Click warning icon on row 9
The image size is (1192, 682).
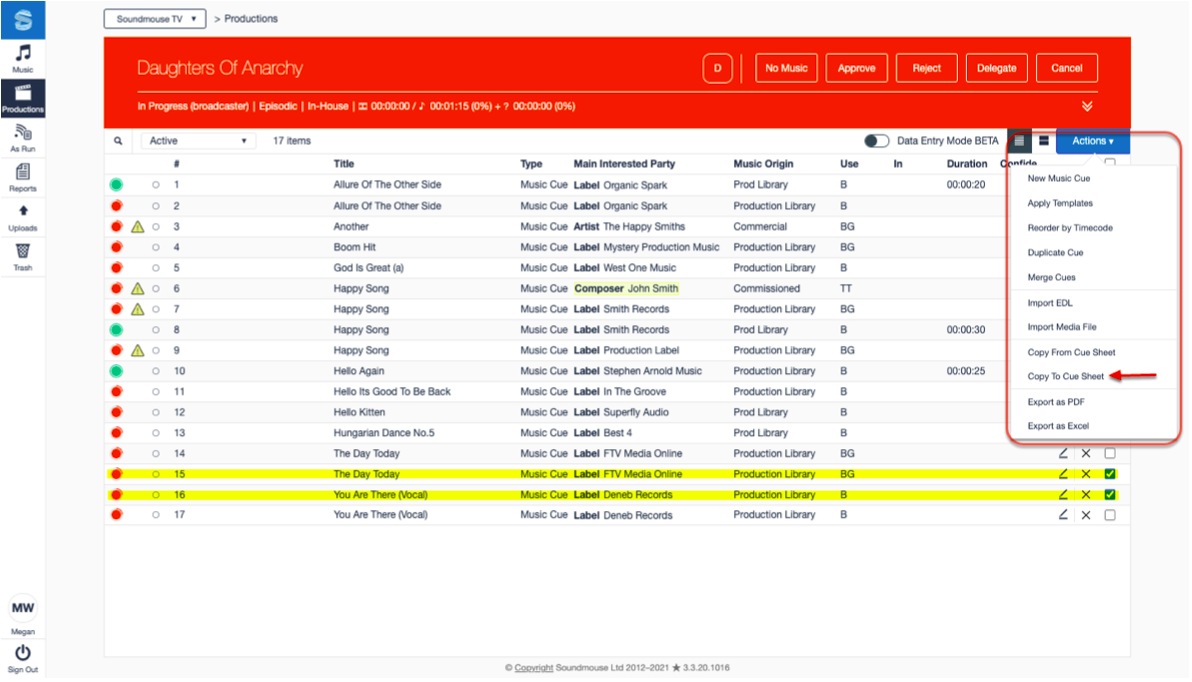[138, 351]
